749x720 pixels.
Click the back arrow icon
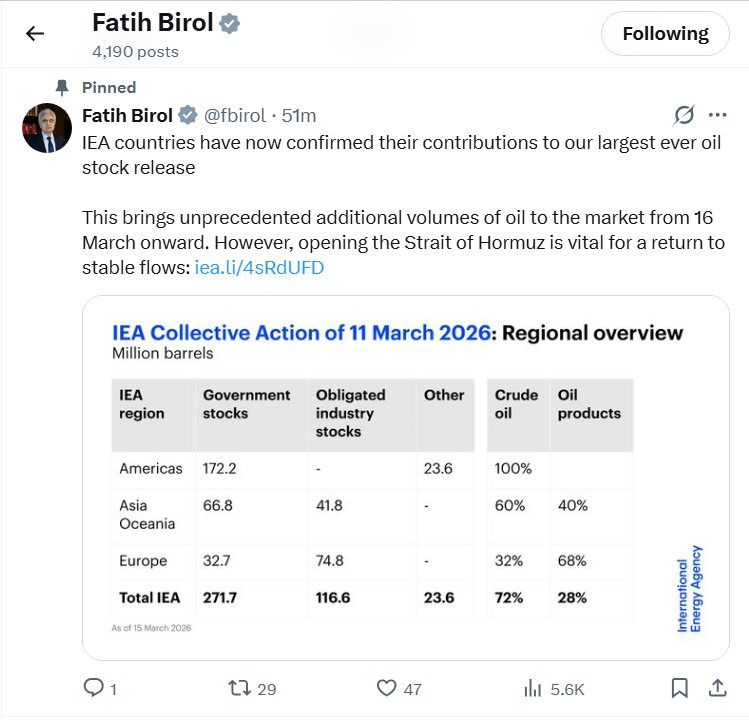pyautogui.click(x=35, y=33)
